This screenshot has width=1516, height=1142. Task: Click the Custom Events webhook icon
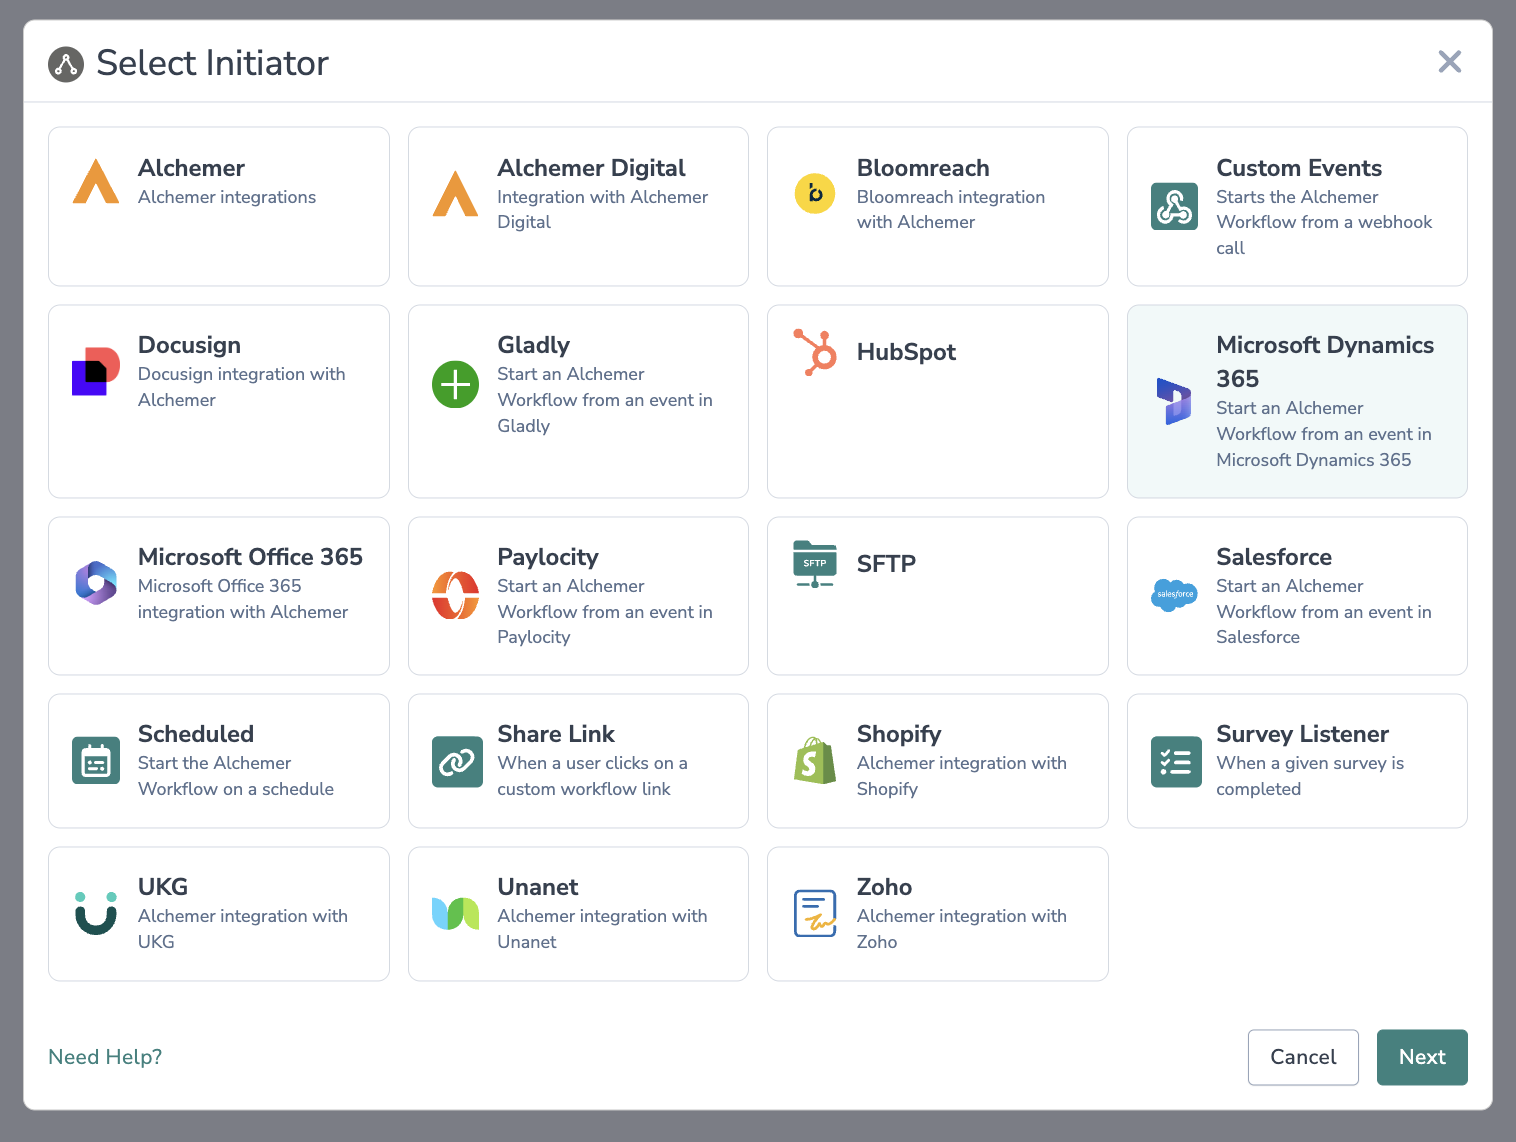(1174, 206)
